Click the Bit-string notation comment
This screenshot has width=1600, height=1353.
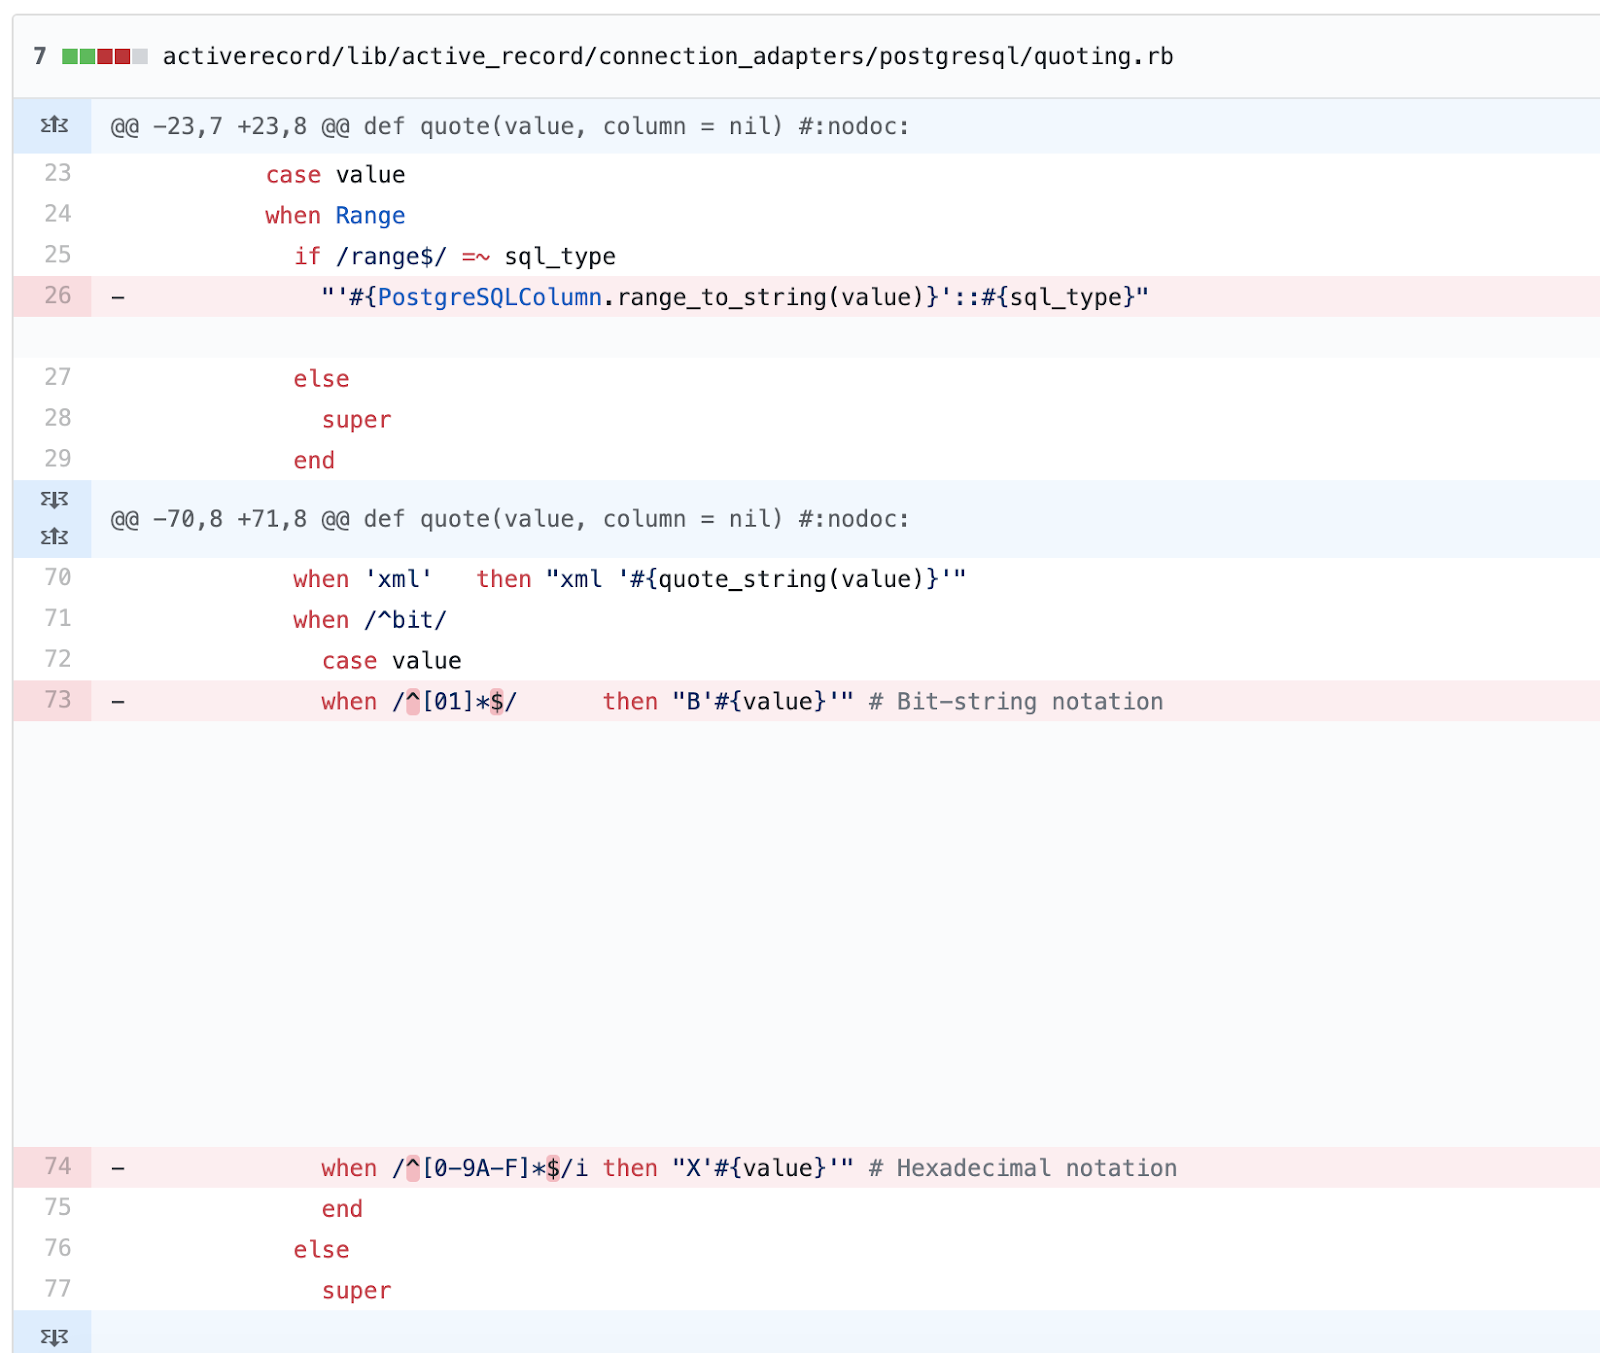coord(1016,701)
